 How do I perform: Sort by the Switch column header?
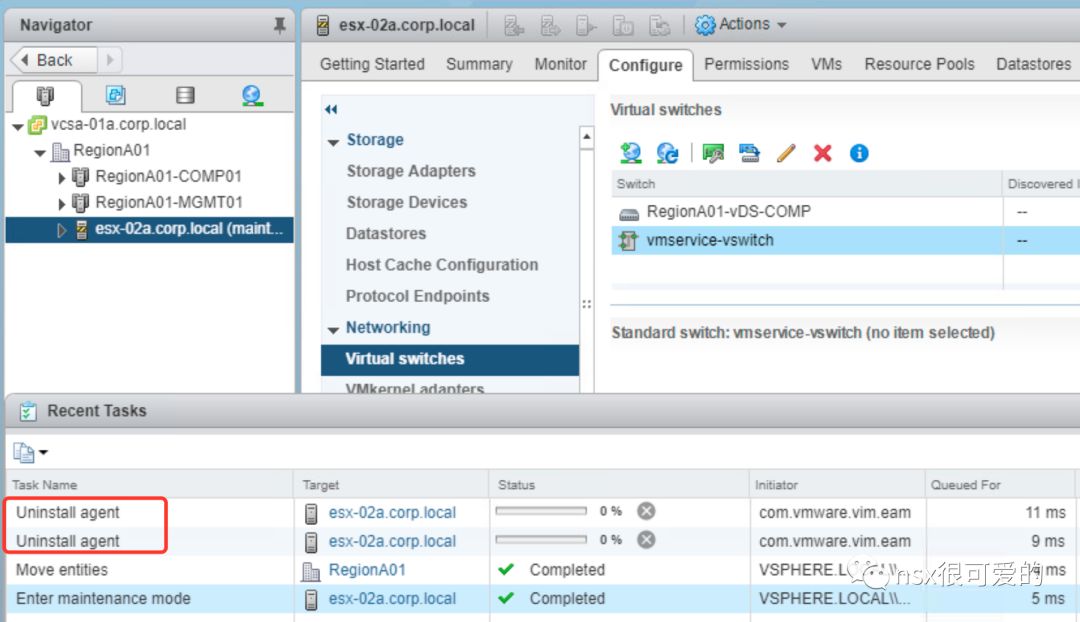(x=806, y=184)
